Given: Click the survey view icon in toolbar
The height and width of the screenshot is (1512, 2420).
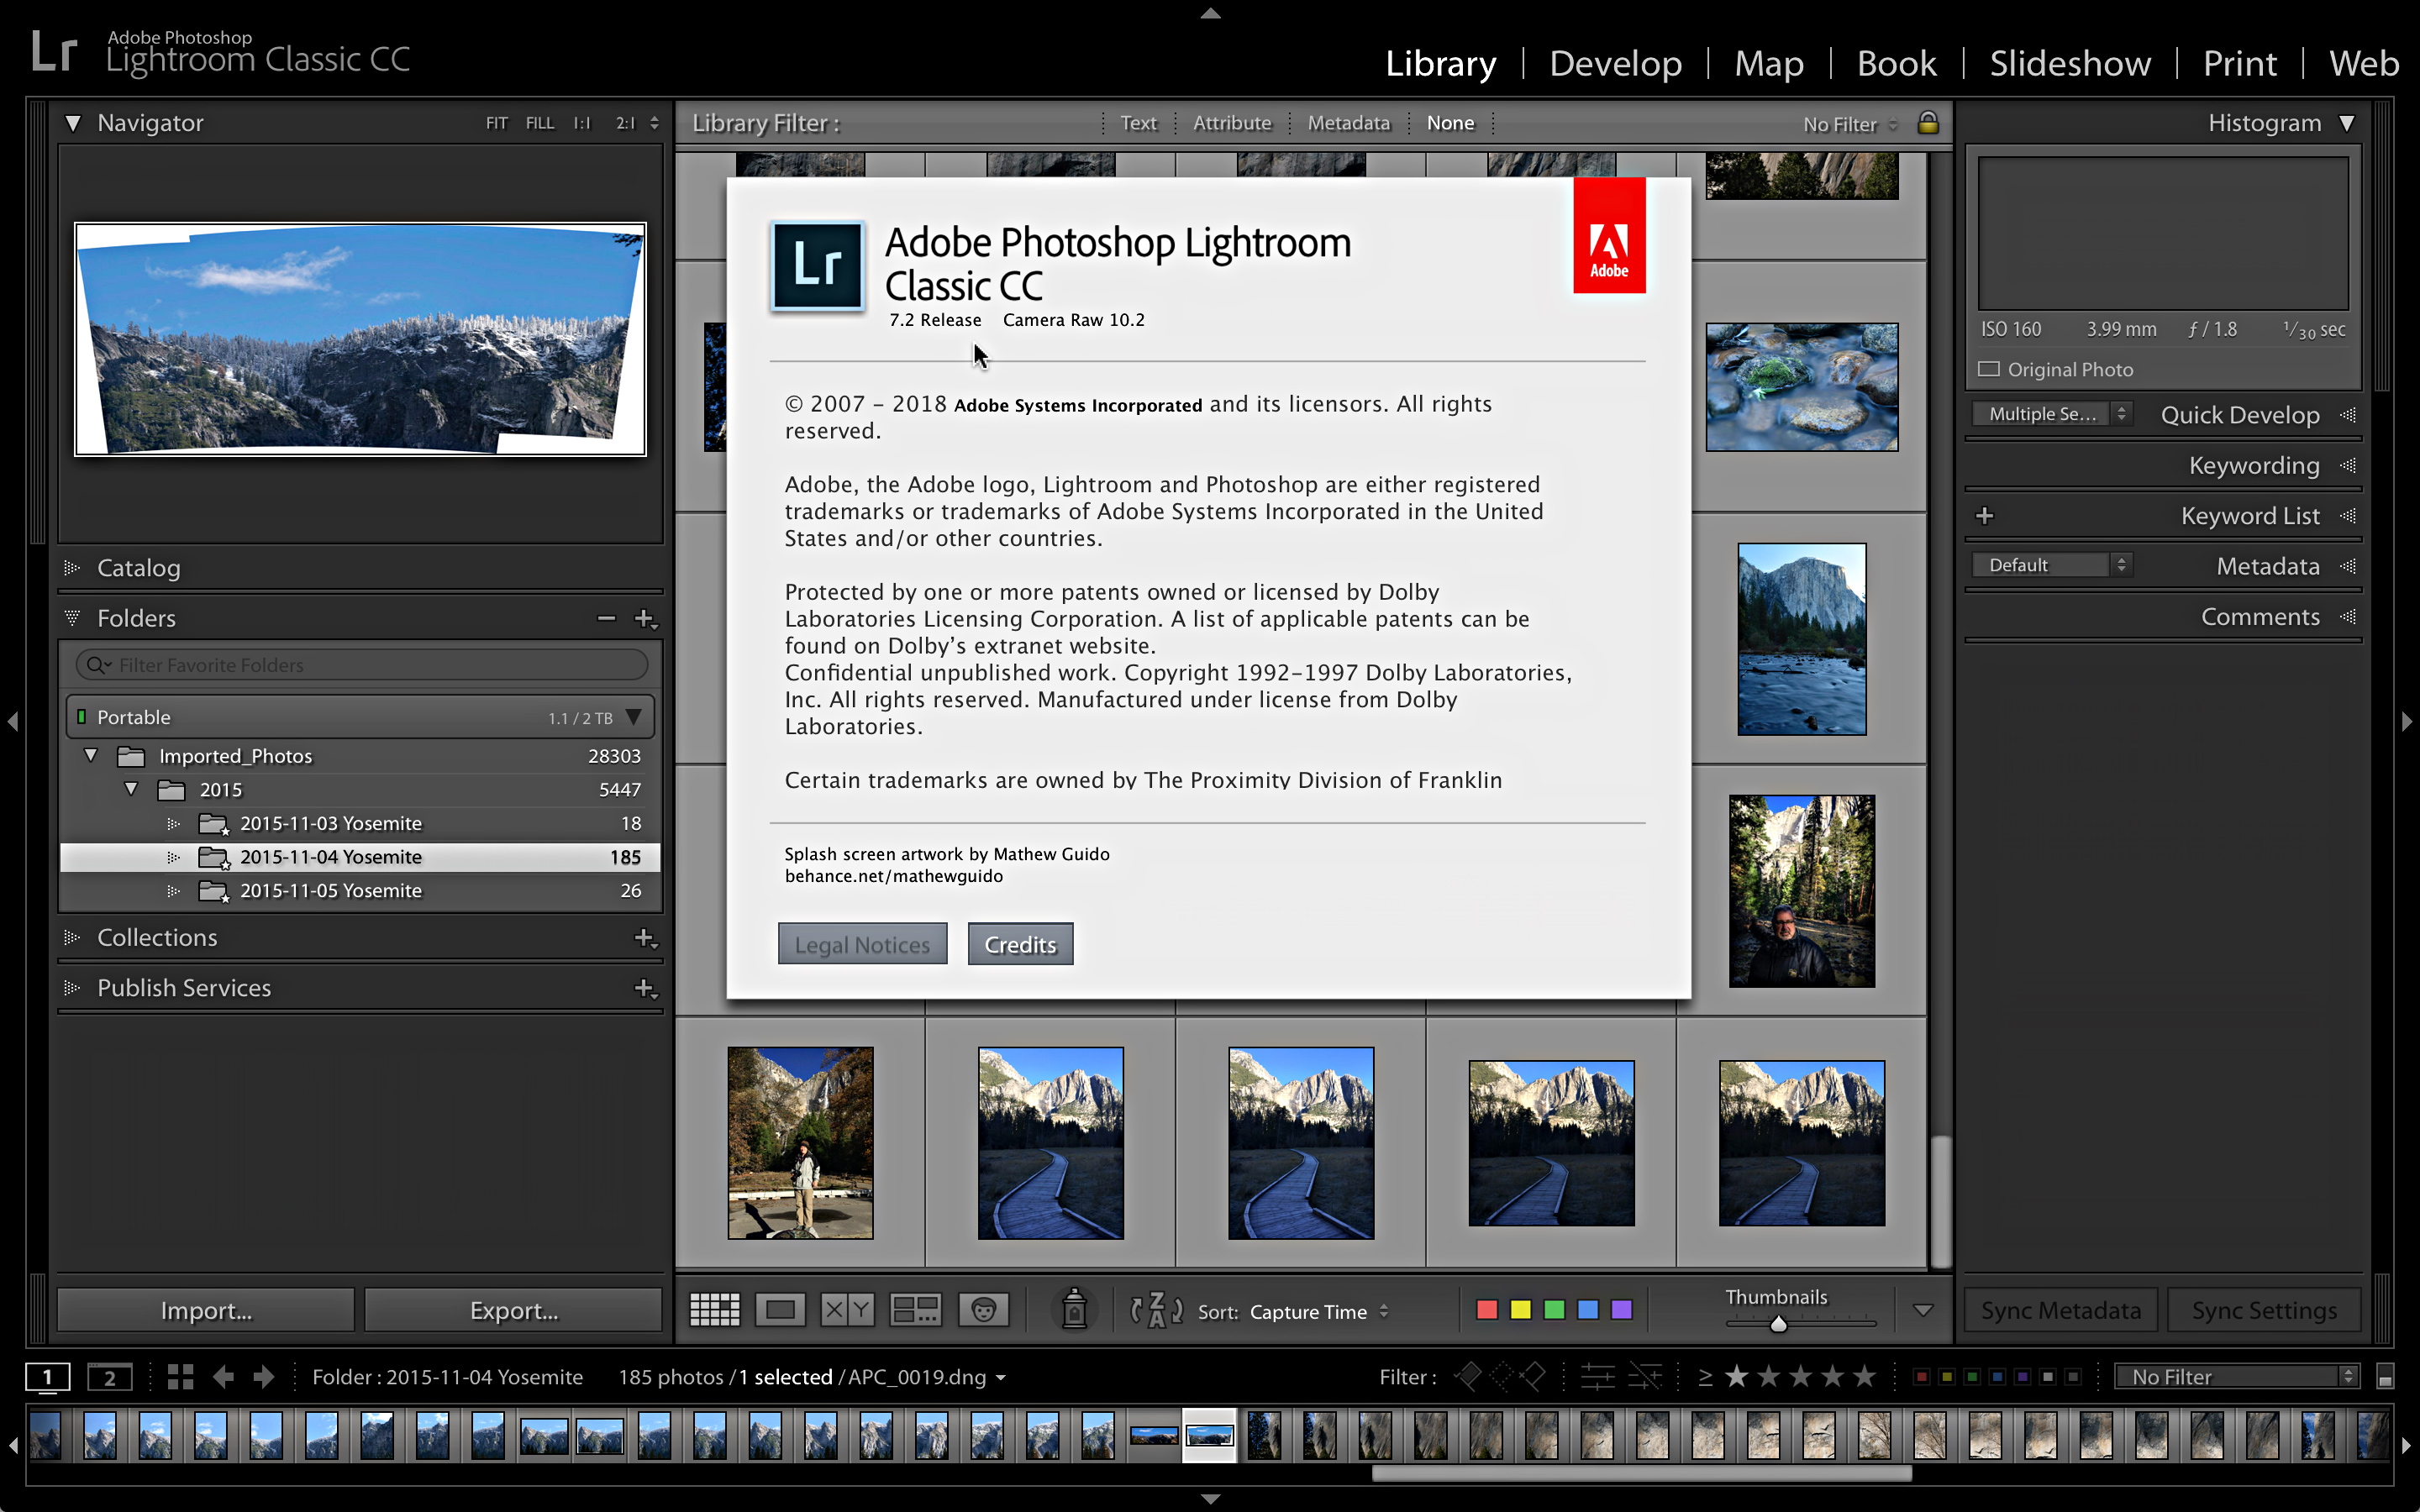Looking at the screenshot, I should coord(915,1310).
